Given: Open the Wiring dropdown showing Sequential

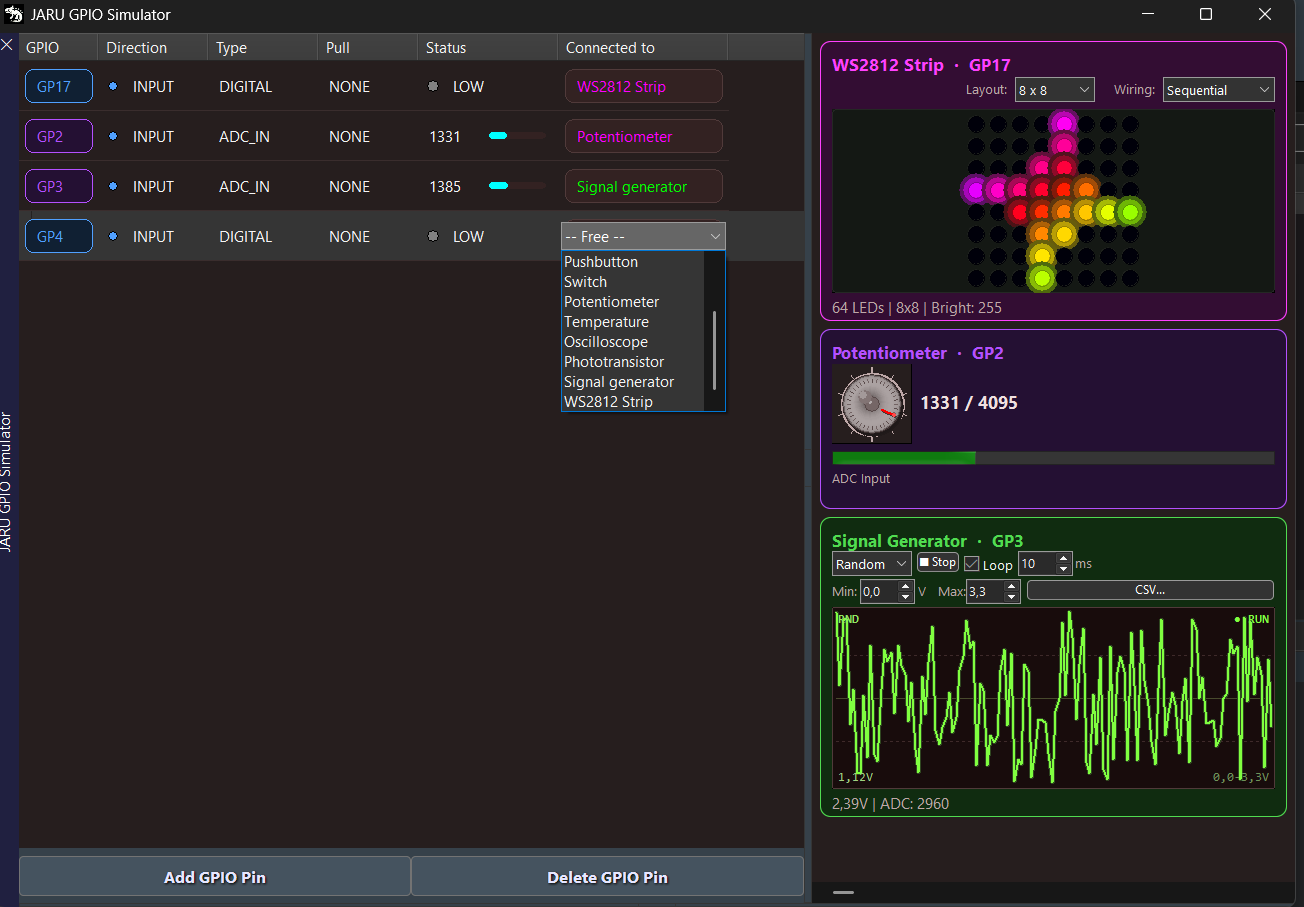Looking at the screenshot, I should point(1218,89).
